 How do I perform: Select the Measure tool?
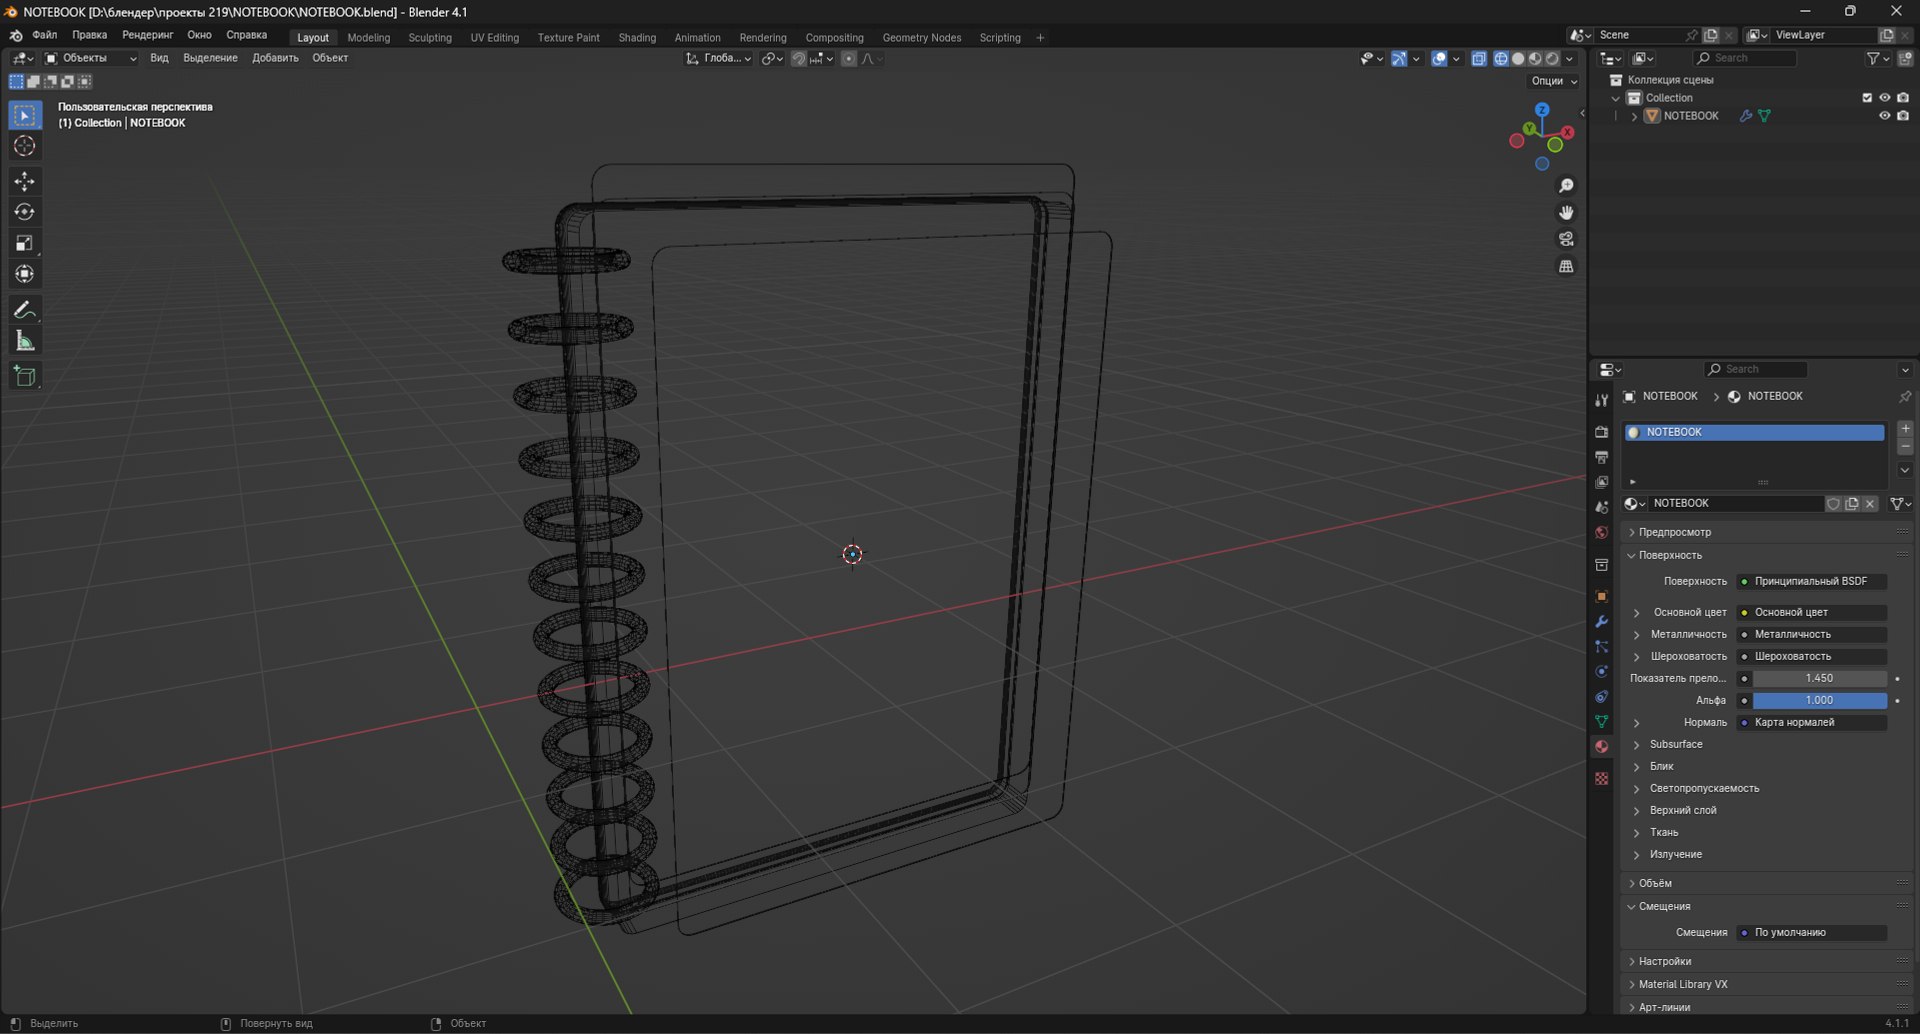coord(25,341)
